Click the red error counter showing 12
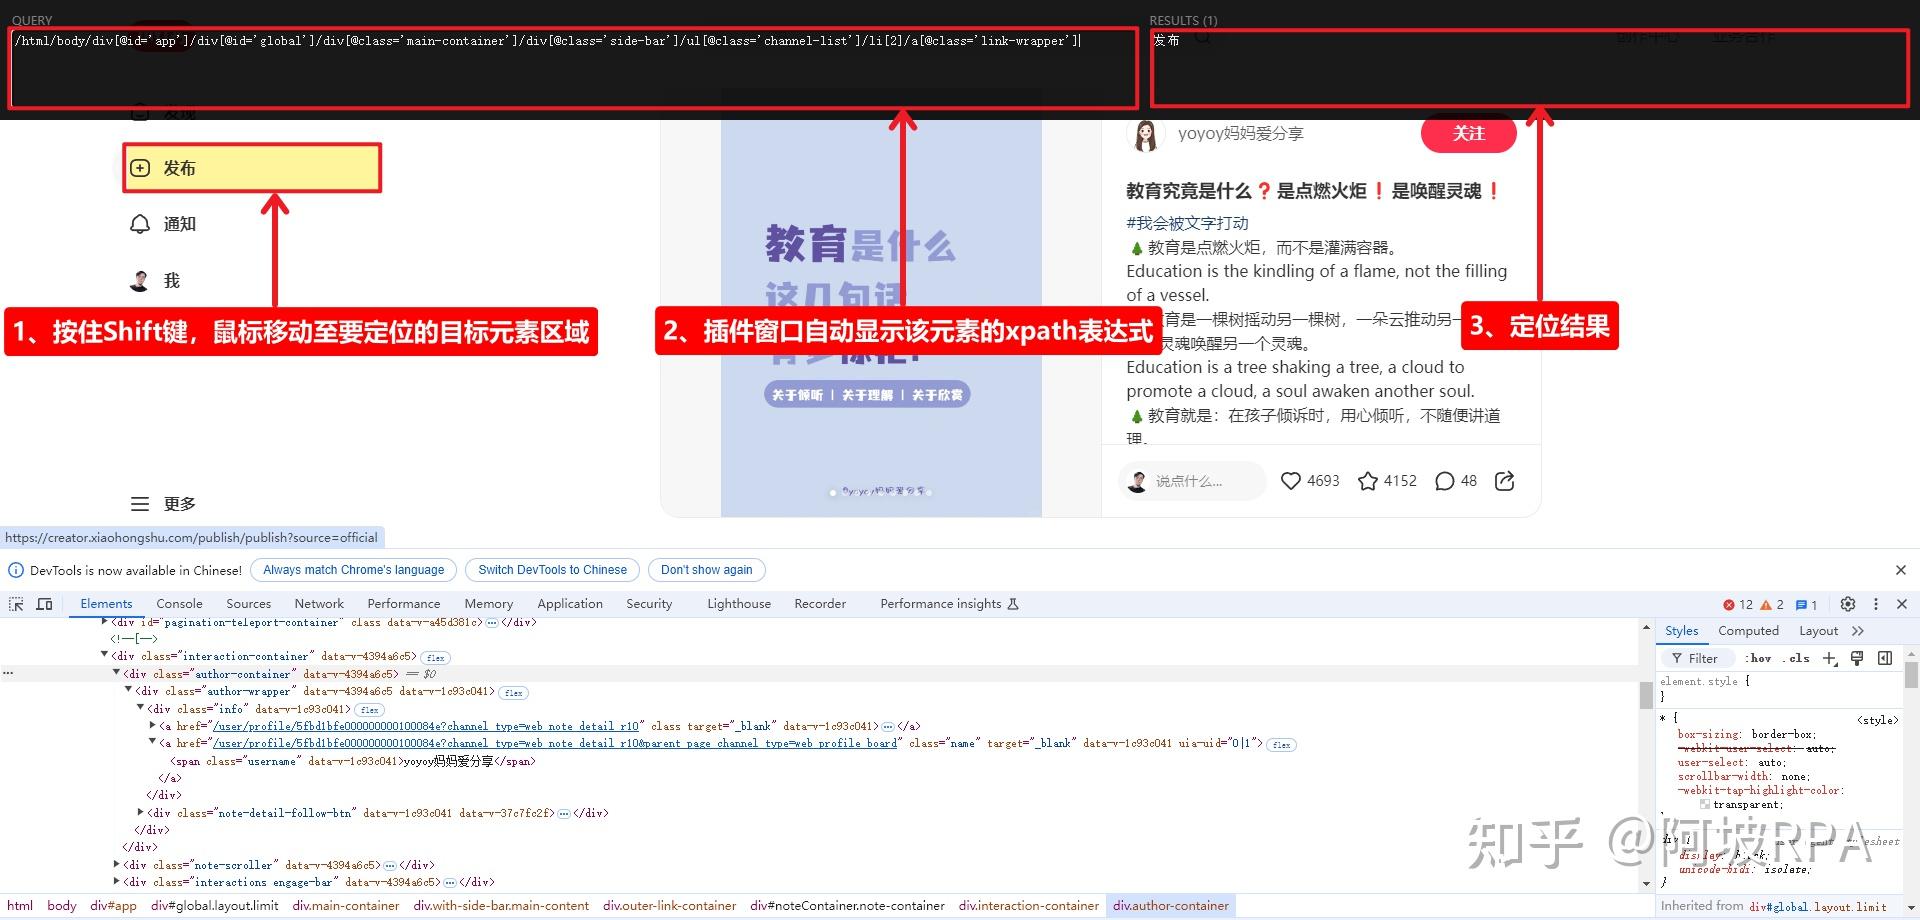 pos(1737,604)
